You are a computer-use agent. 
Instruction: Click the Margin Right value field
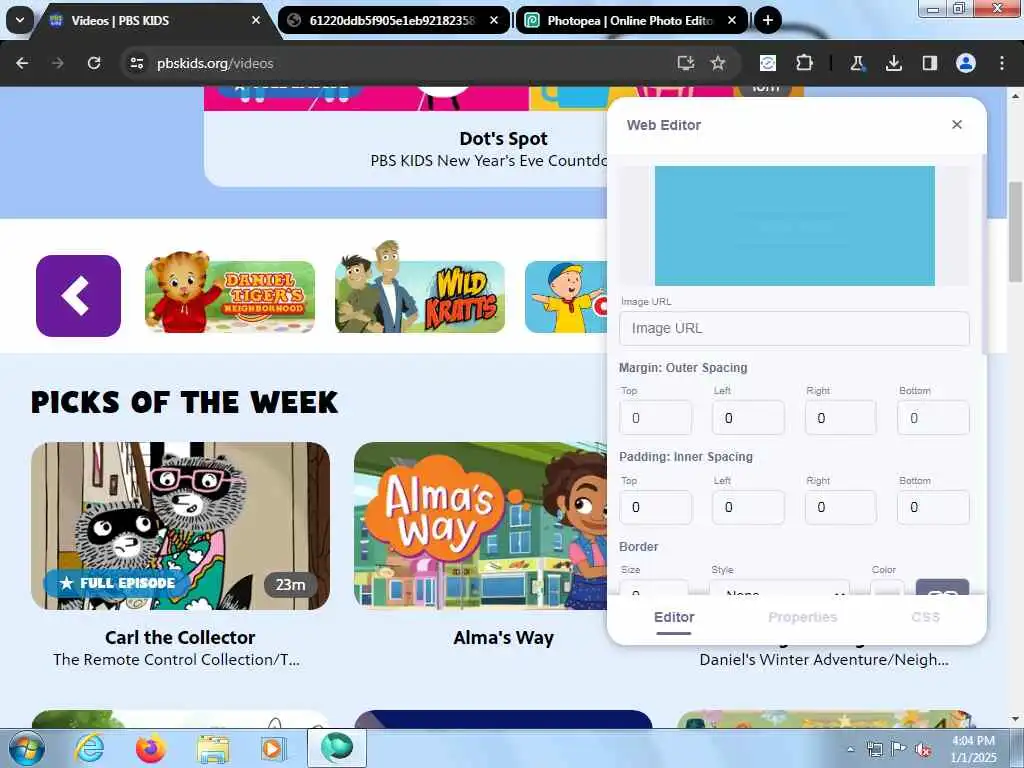[x=841, y=418]
